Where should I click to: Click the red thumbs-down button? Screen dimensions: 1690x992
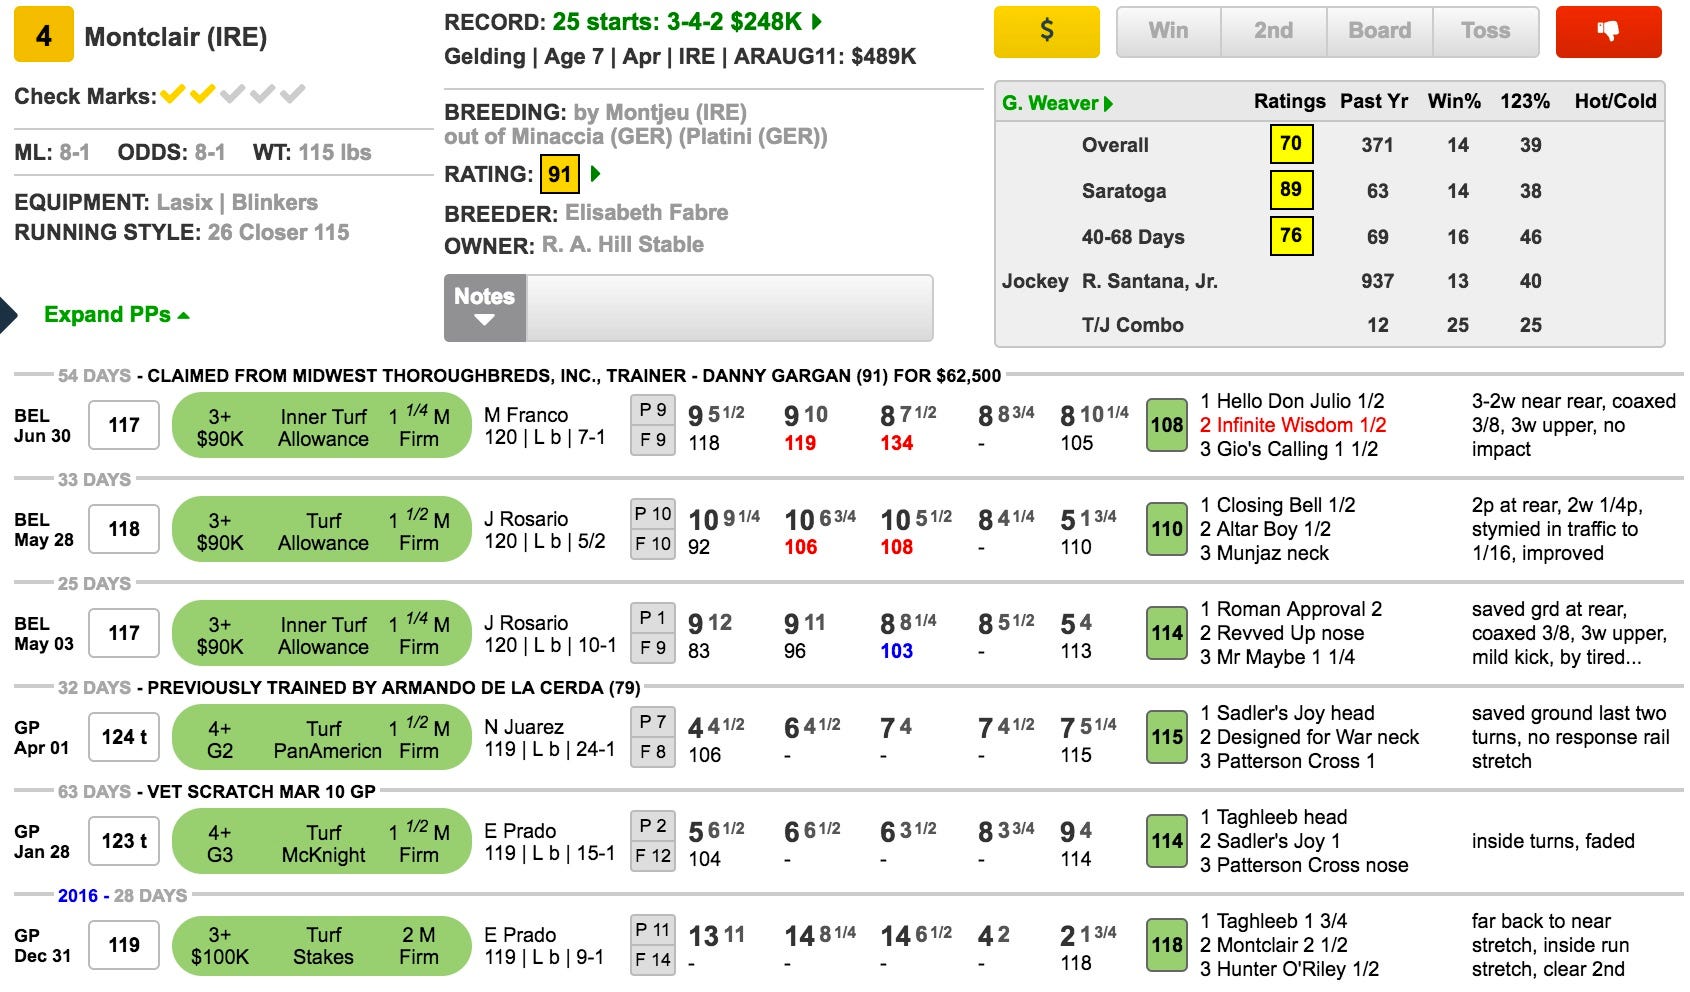click(x=1608, y=31)
